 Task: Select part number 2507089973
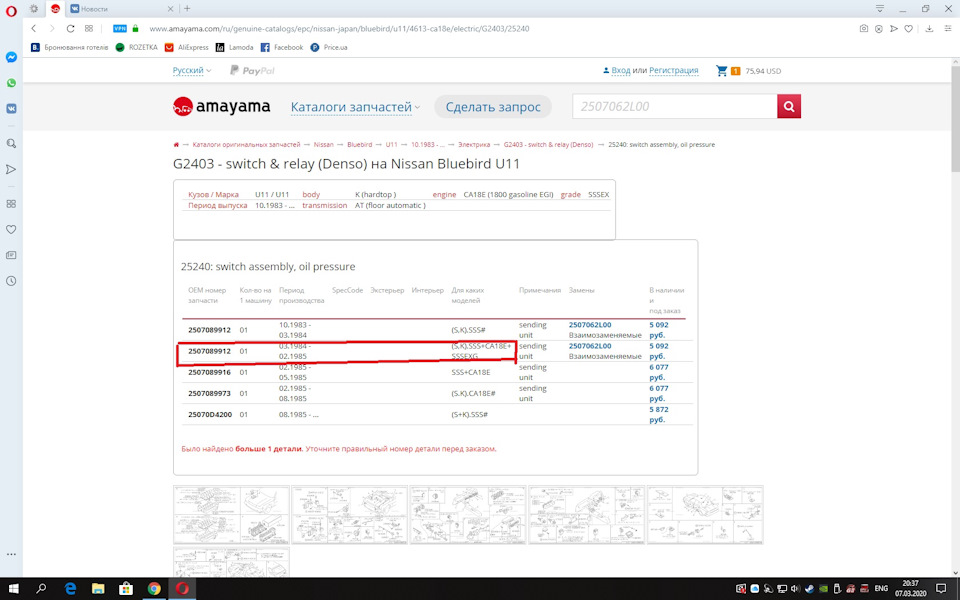click(x=209, y=393)
